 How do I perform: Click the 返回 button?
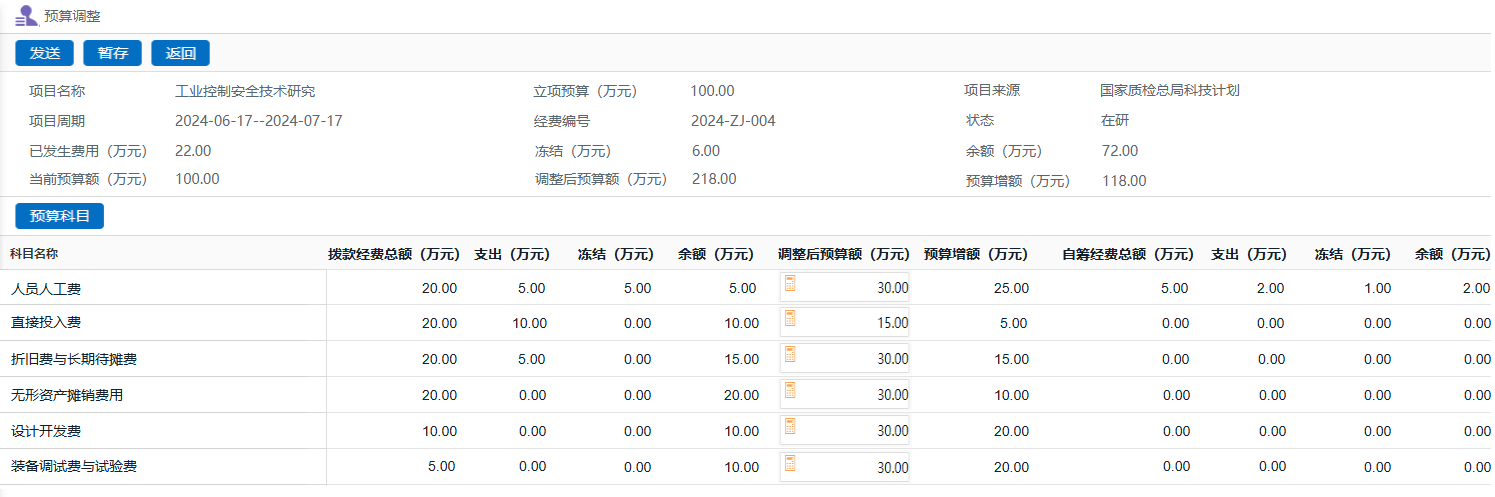[x=180, y=53]
